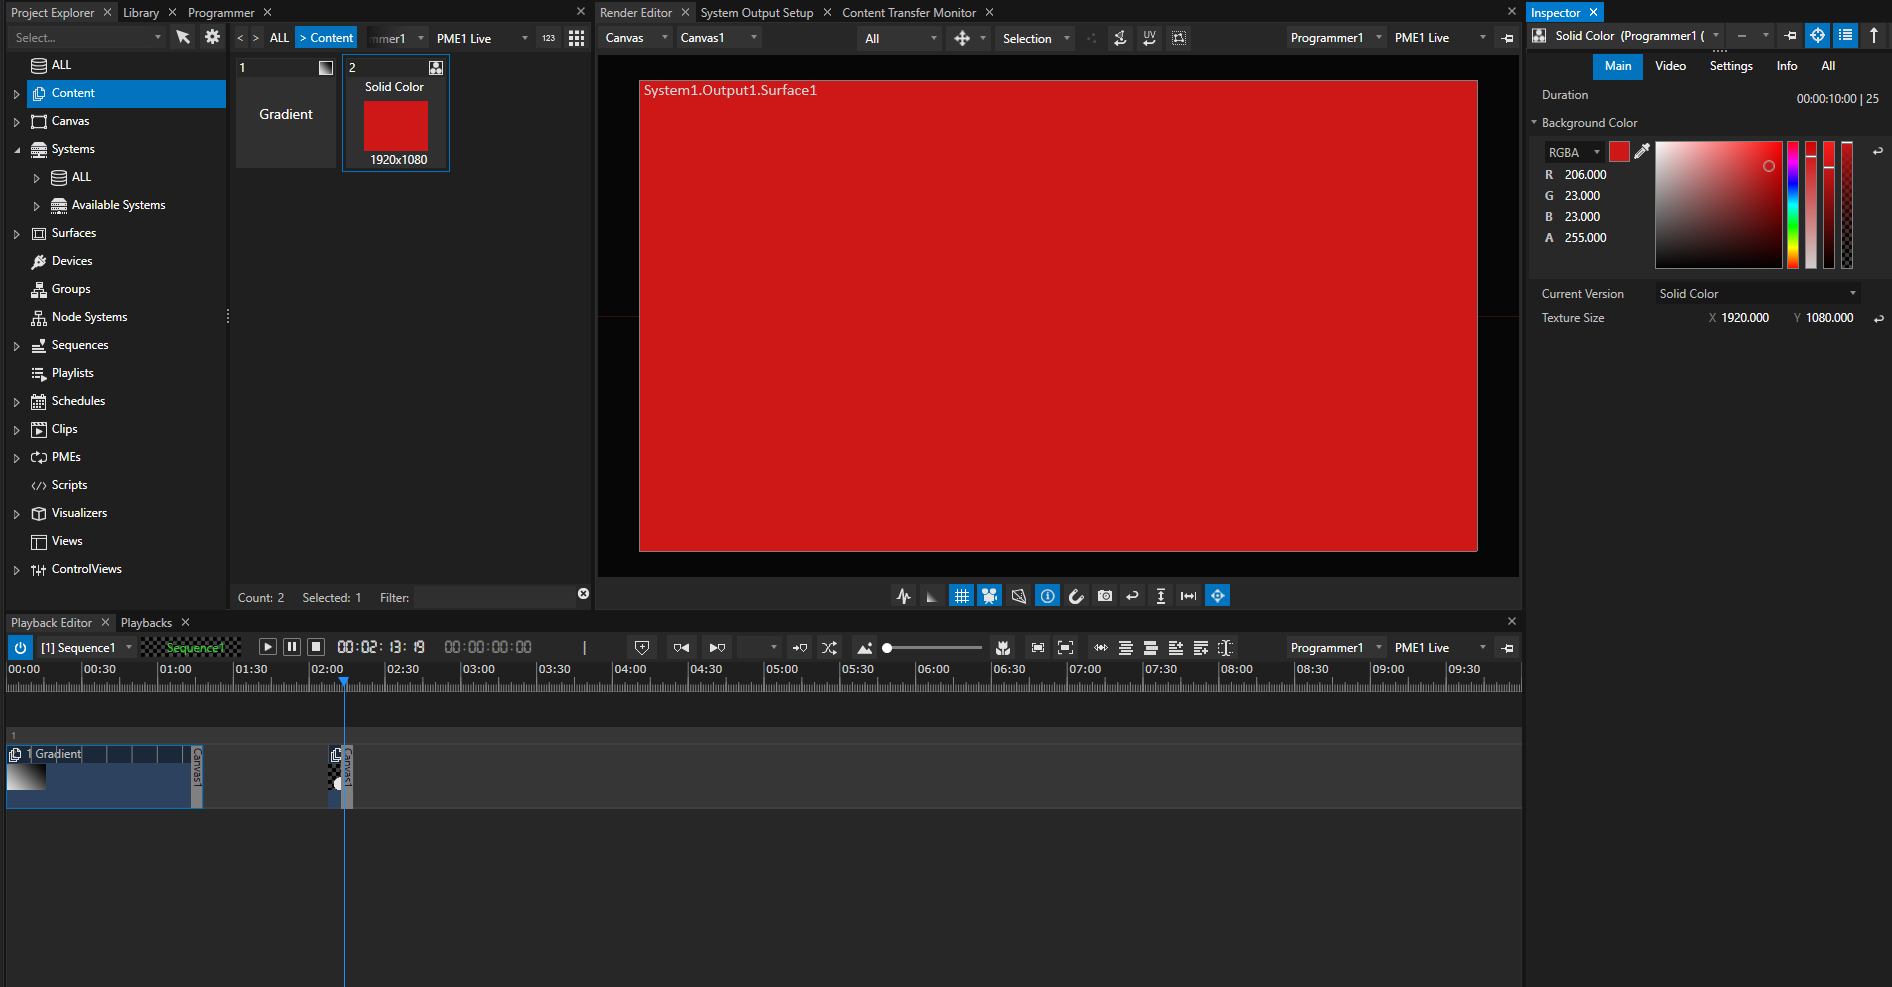Toggle the info overlay icon

(x=1047, y=595)
